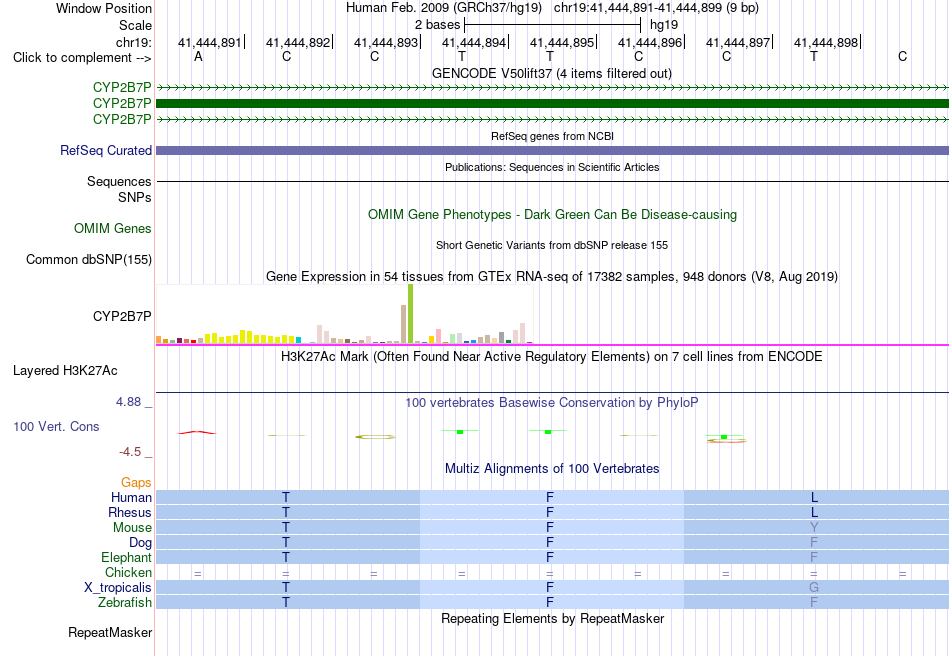
Task: Click the Chicken species label
Action: [x=128, y=572]
